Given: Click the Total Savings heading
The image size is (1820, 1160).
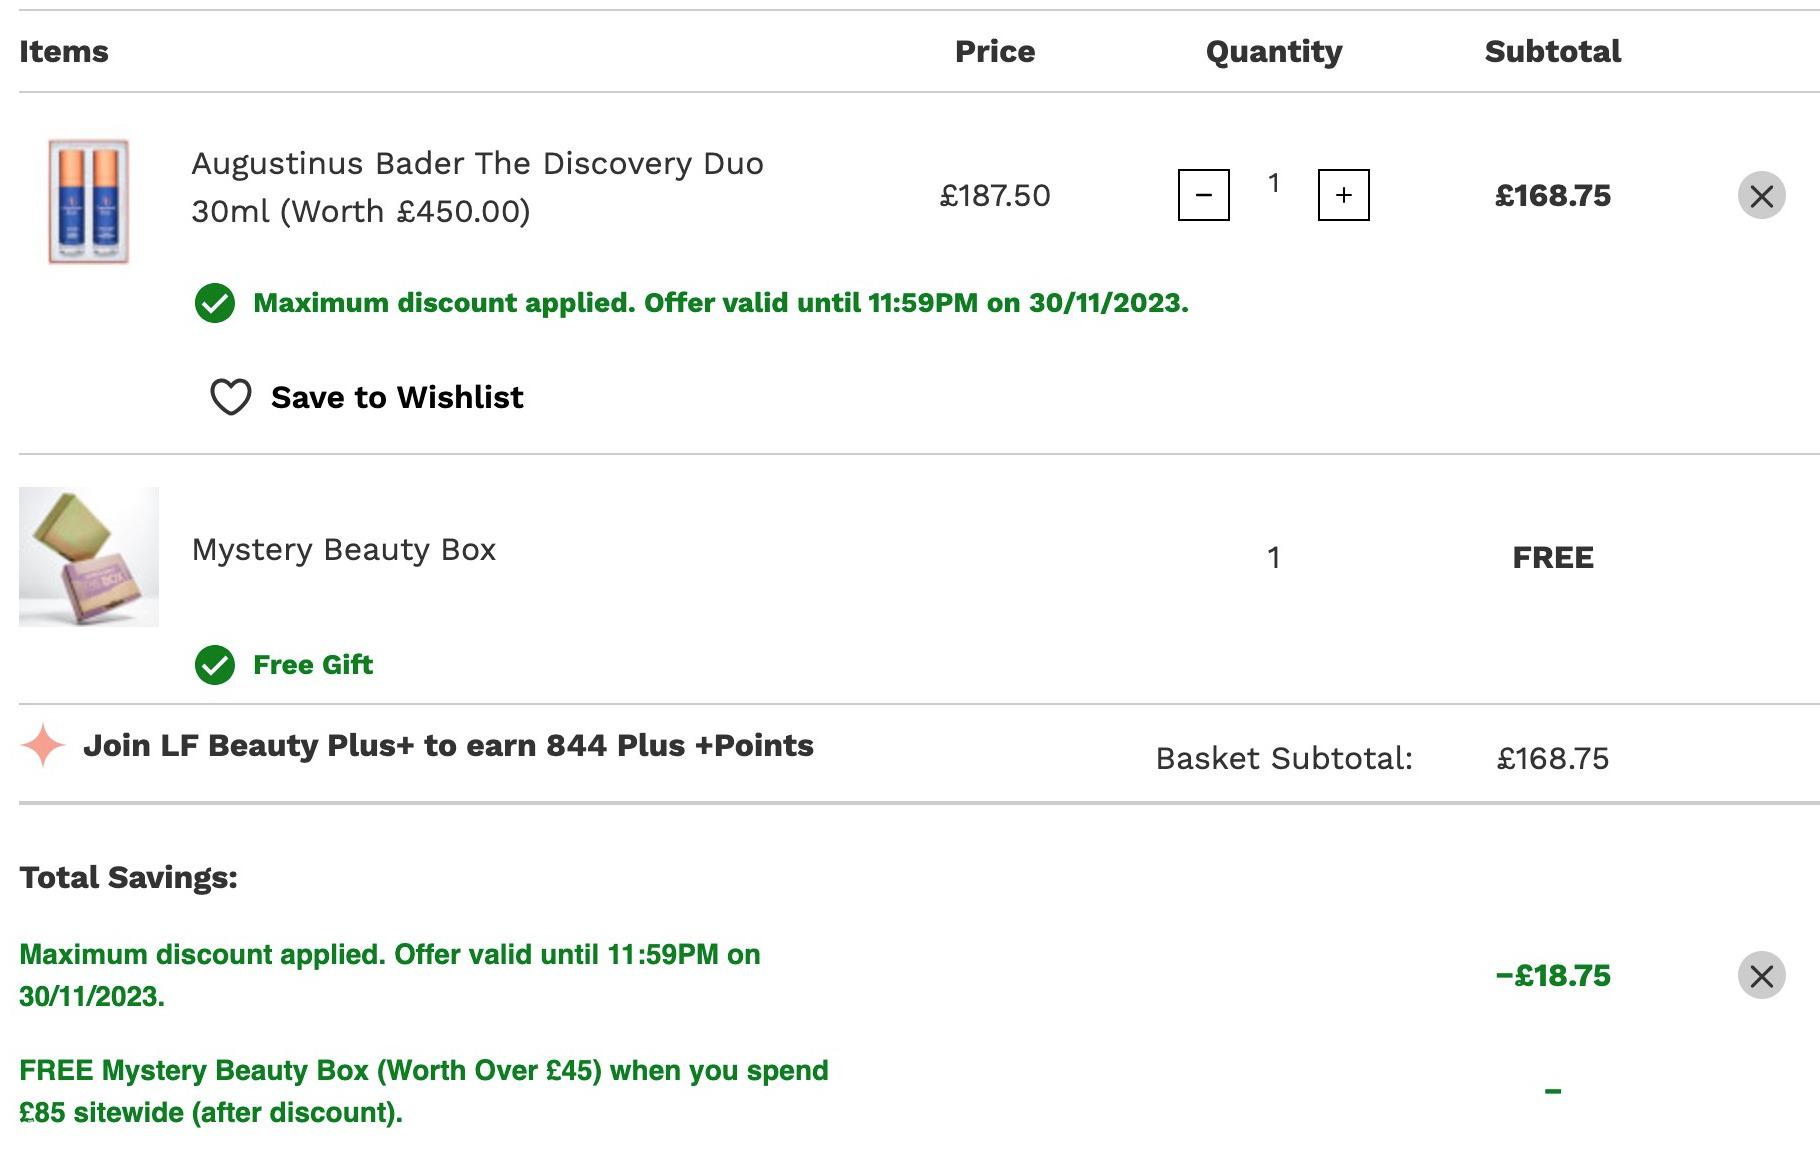Looking at the screenshot, I should tap(129, 878).
